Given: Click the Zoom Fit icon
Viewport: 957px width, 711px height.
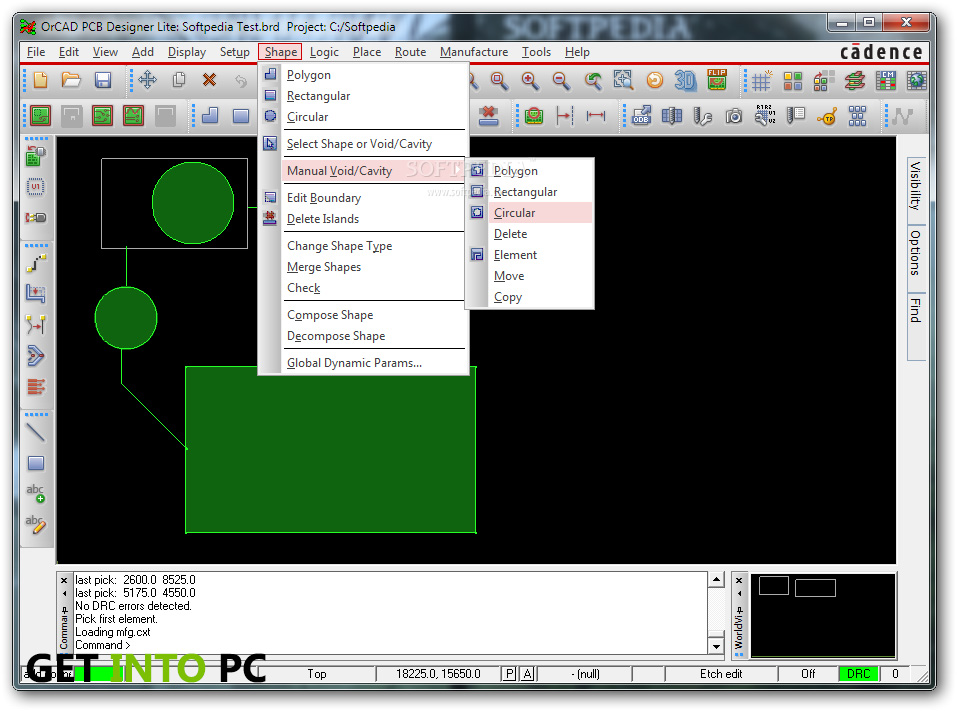Looking at the screenshot, I should point(623,80).
